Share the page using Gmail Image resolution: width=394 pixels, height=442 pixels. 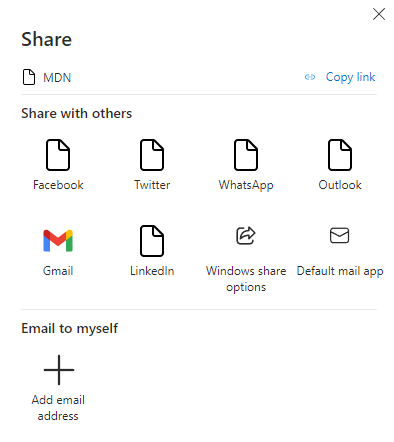[x=58, y=252]
